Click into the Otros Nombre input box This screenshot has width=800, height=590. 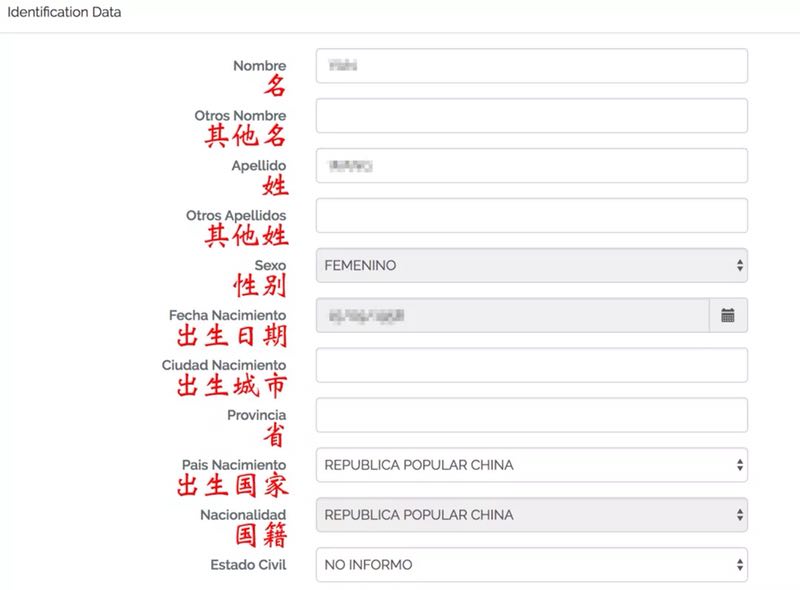pos(531,116)
